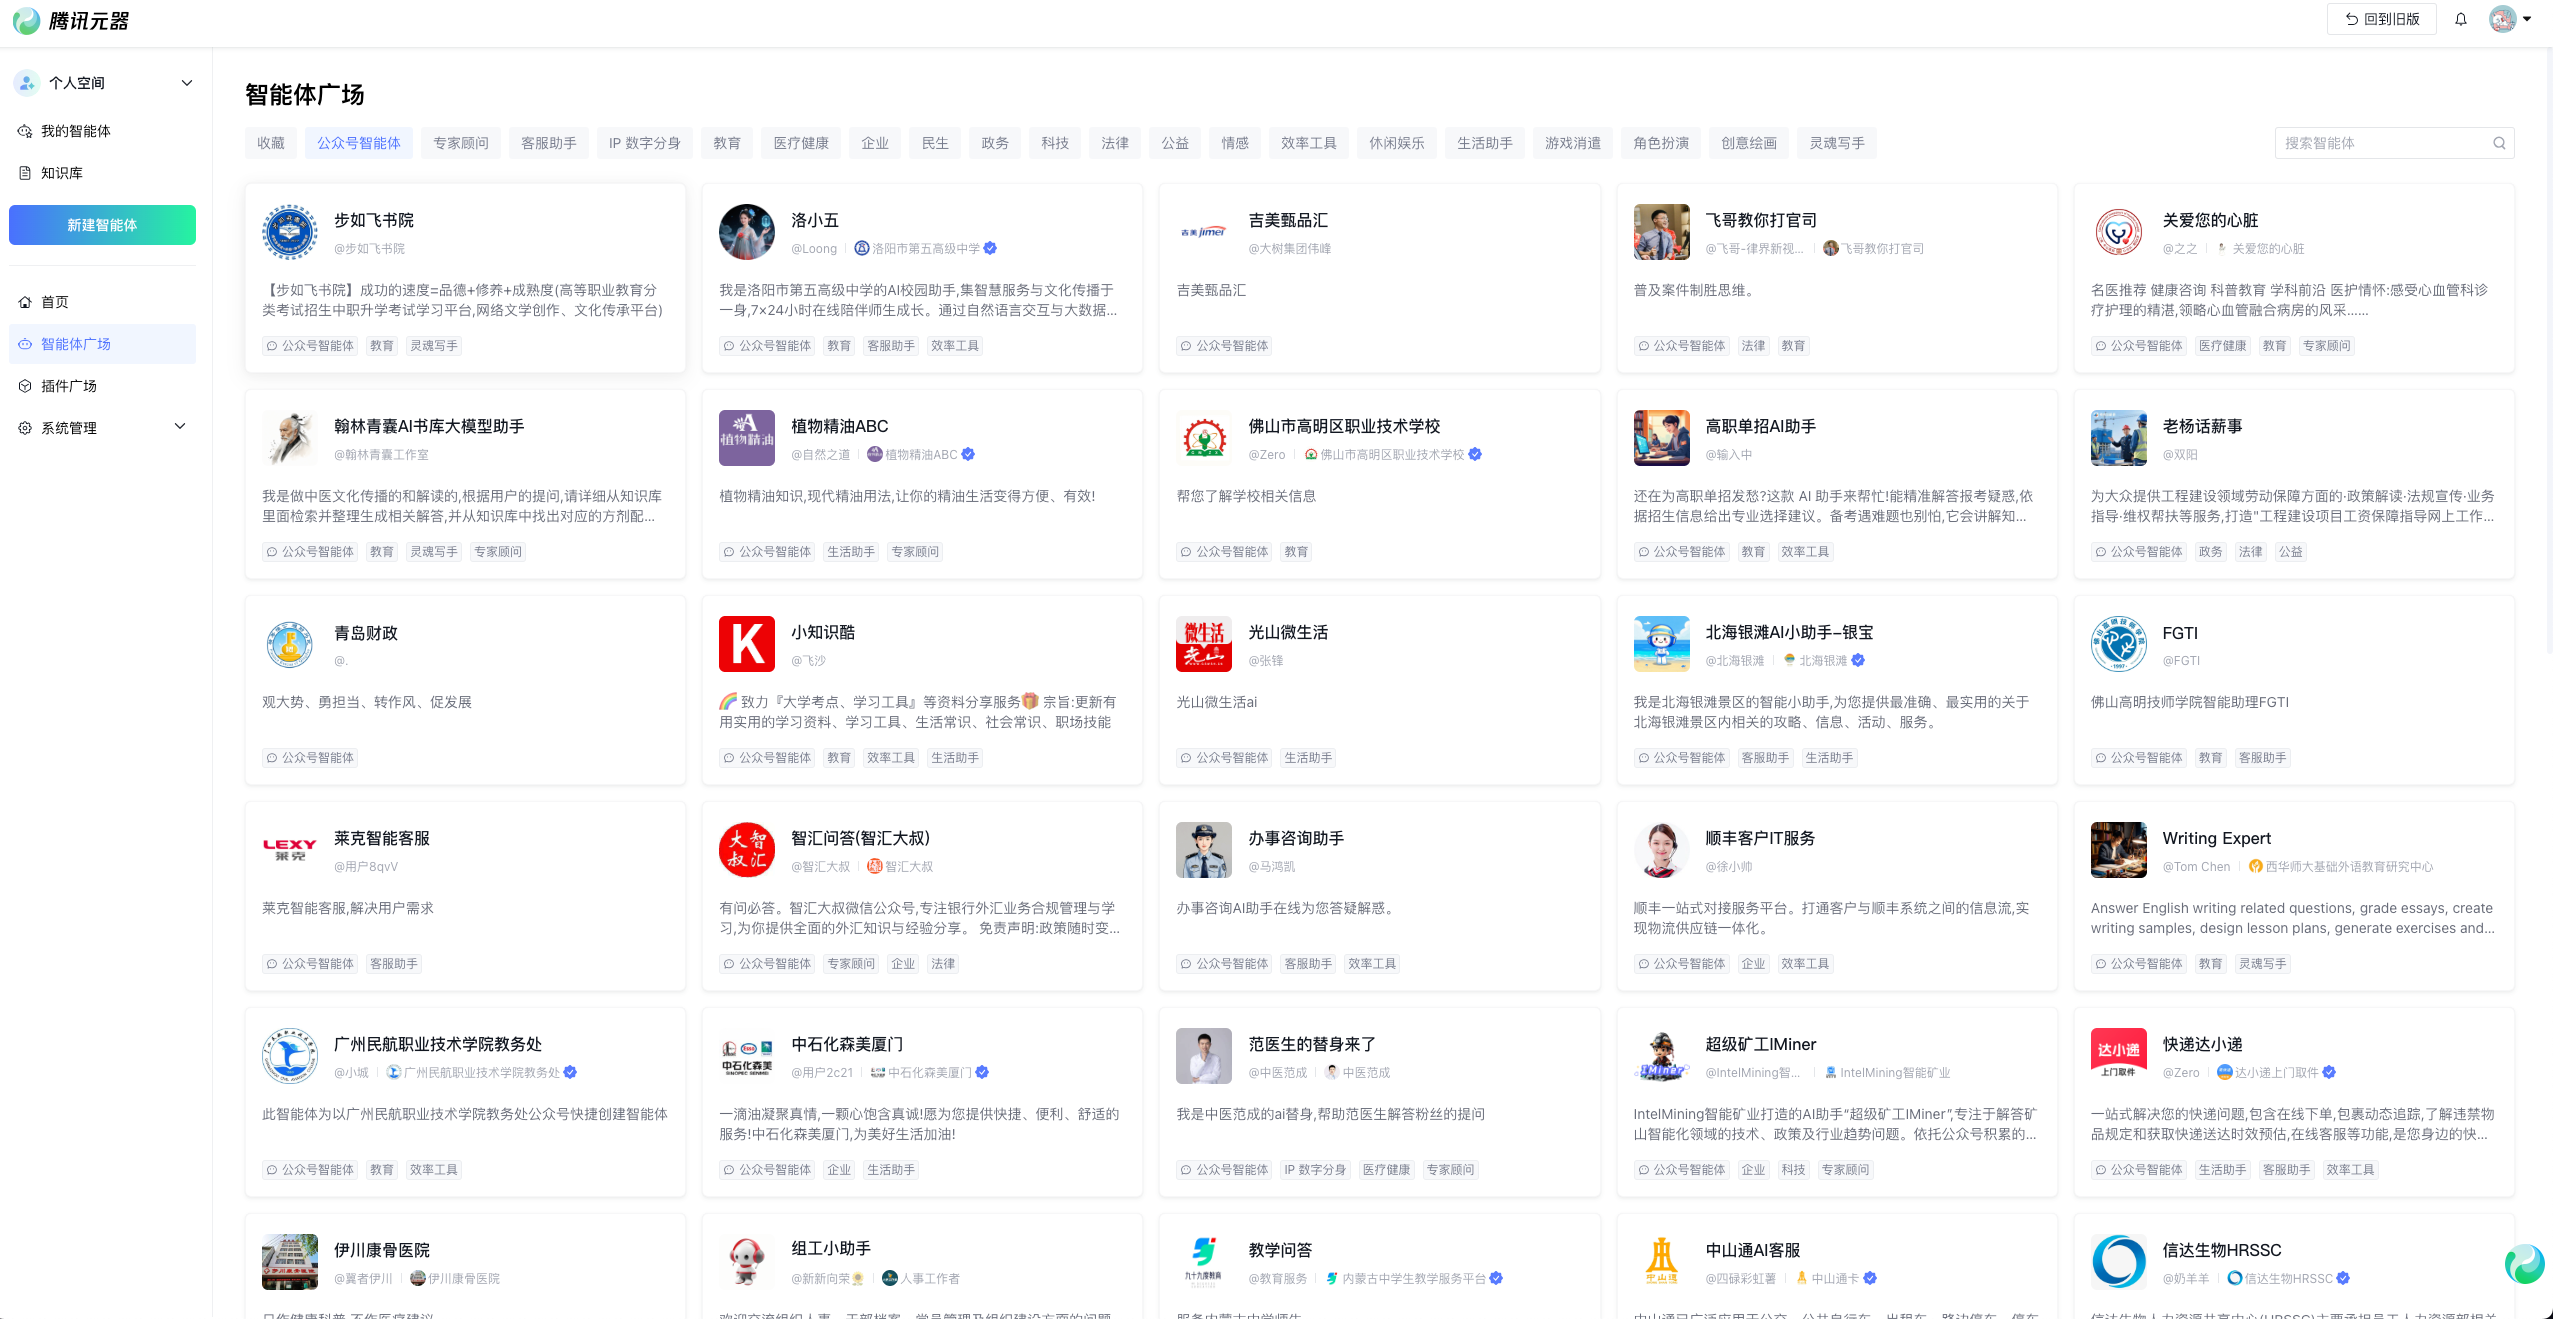Go to 知识库 sidebar item
Viewport: 2553px width, 1319px height.
(x=62, y=173)
